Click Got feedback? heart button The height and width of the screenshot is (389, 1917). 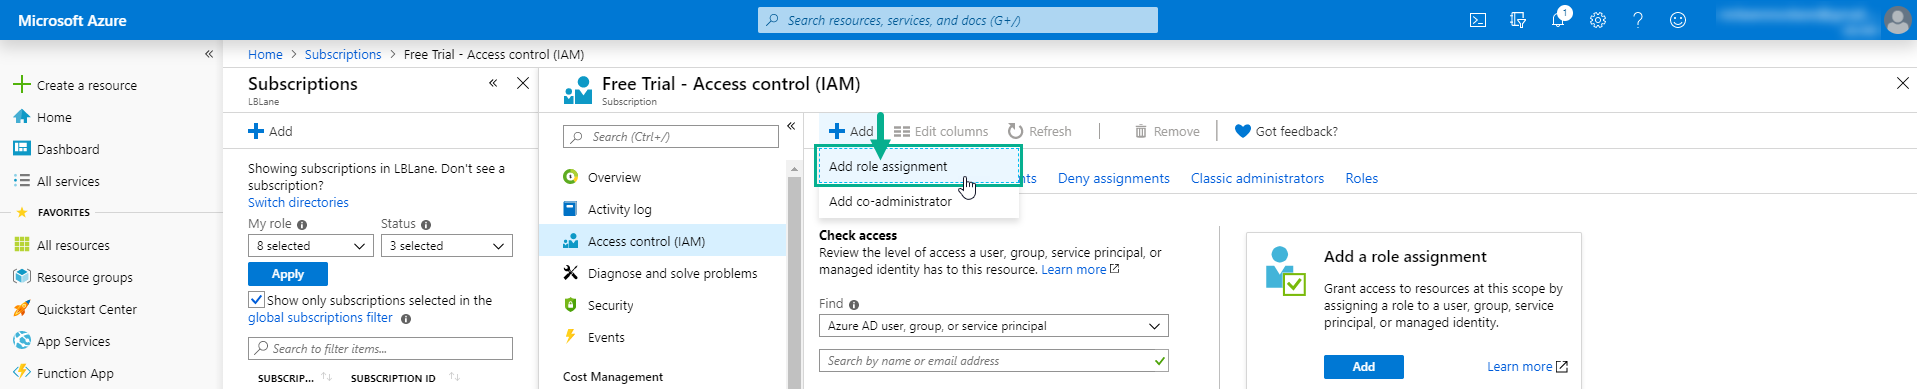click(1286, 131)
